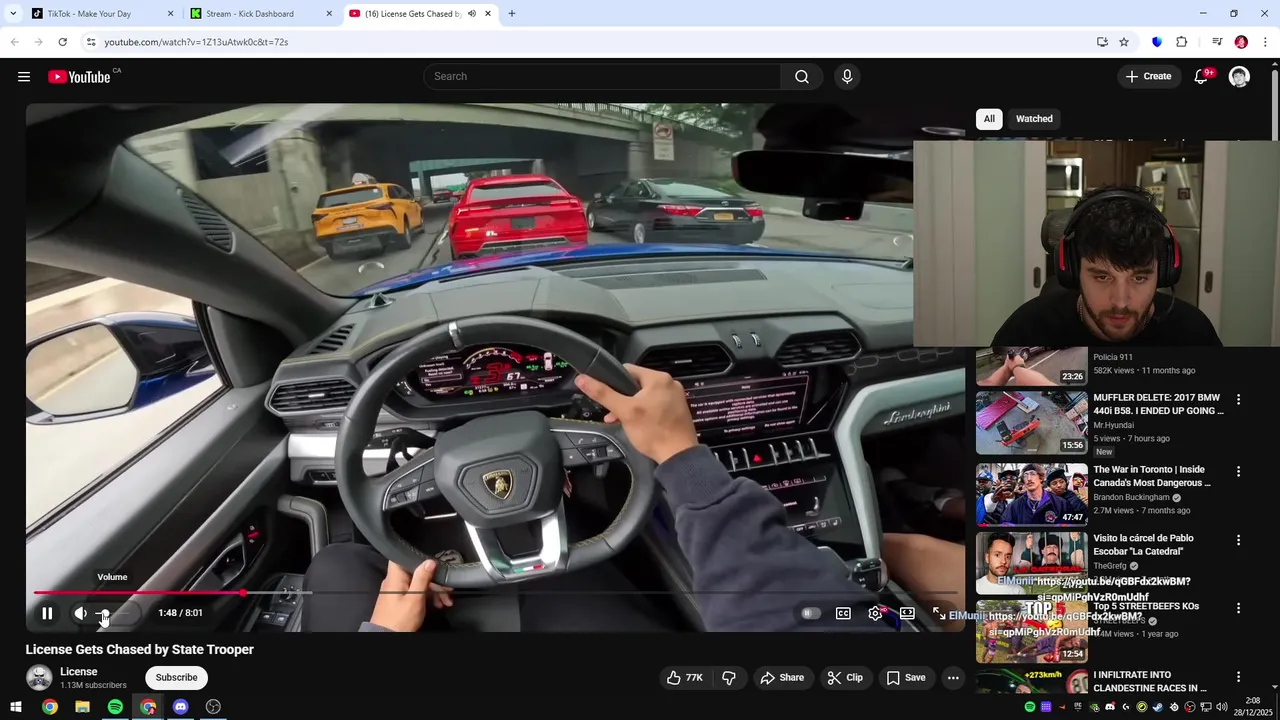Viewport: 1280px width, 720px height.
Task: Open File Explorer from the taskbar
Action: pyautogui.click(x=82, y=707)
